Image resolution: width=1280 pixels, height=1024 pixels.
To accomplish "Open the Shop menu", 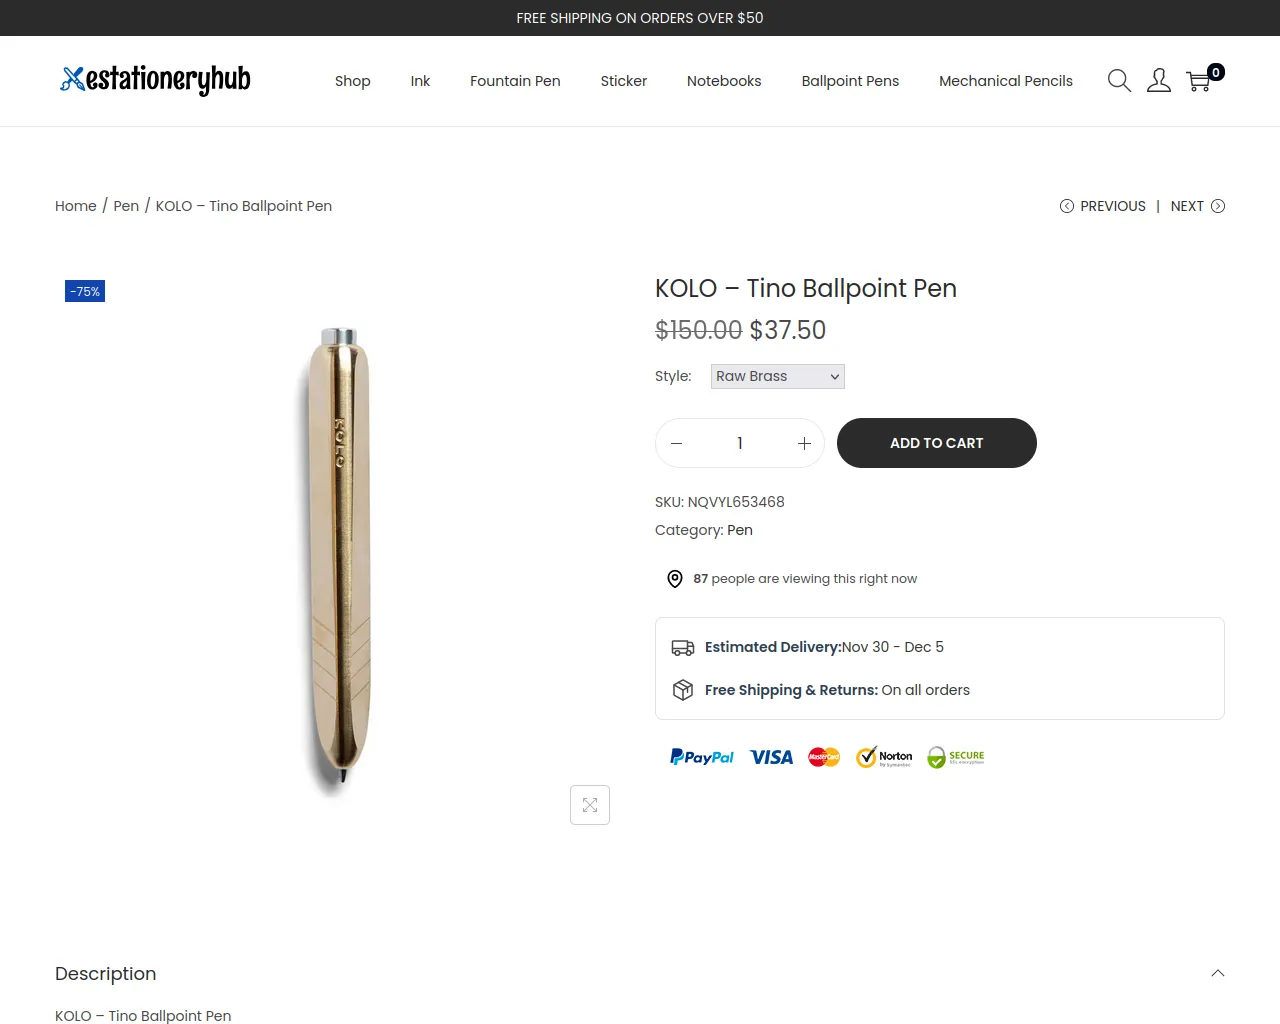I will 352,81.
